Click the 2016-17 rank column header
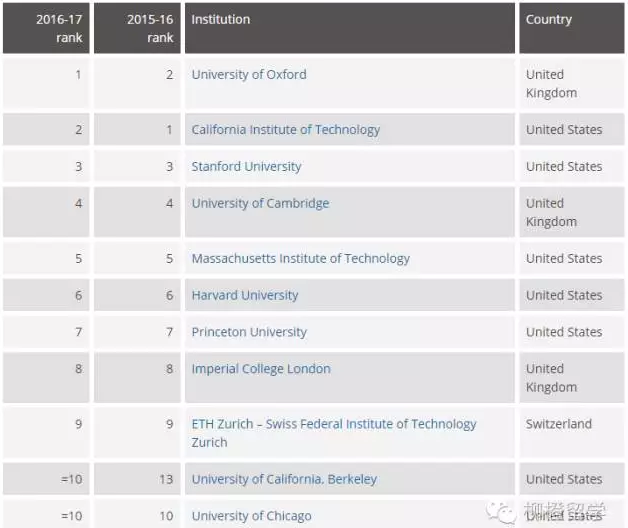628x528 pixels. click(x=46, y=28)
